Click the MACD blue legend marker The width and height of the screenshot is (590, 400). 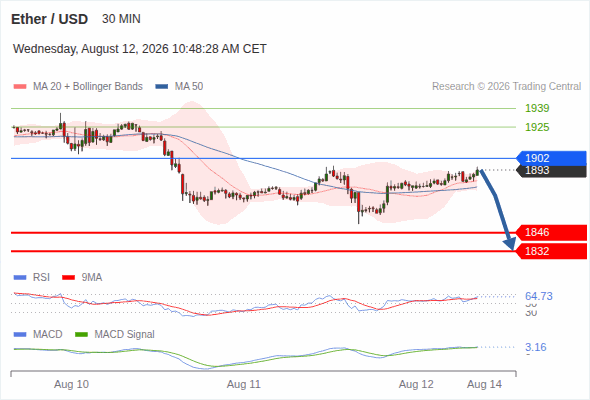click(20, 335)
